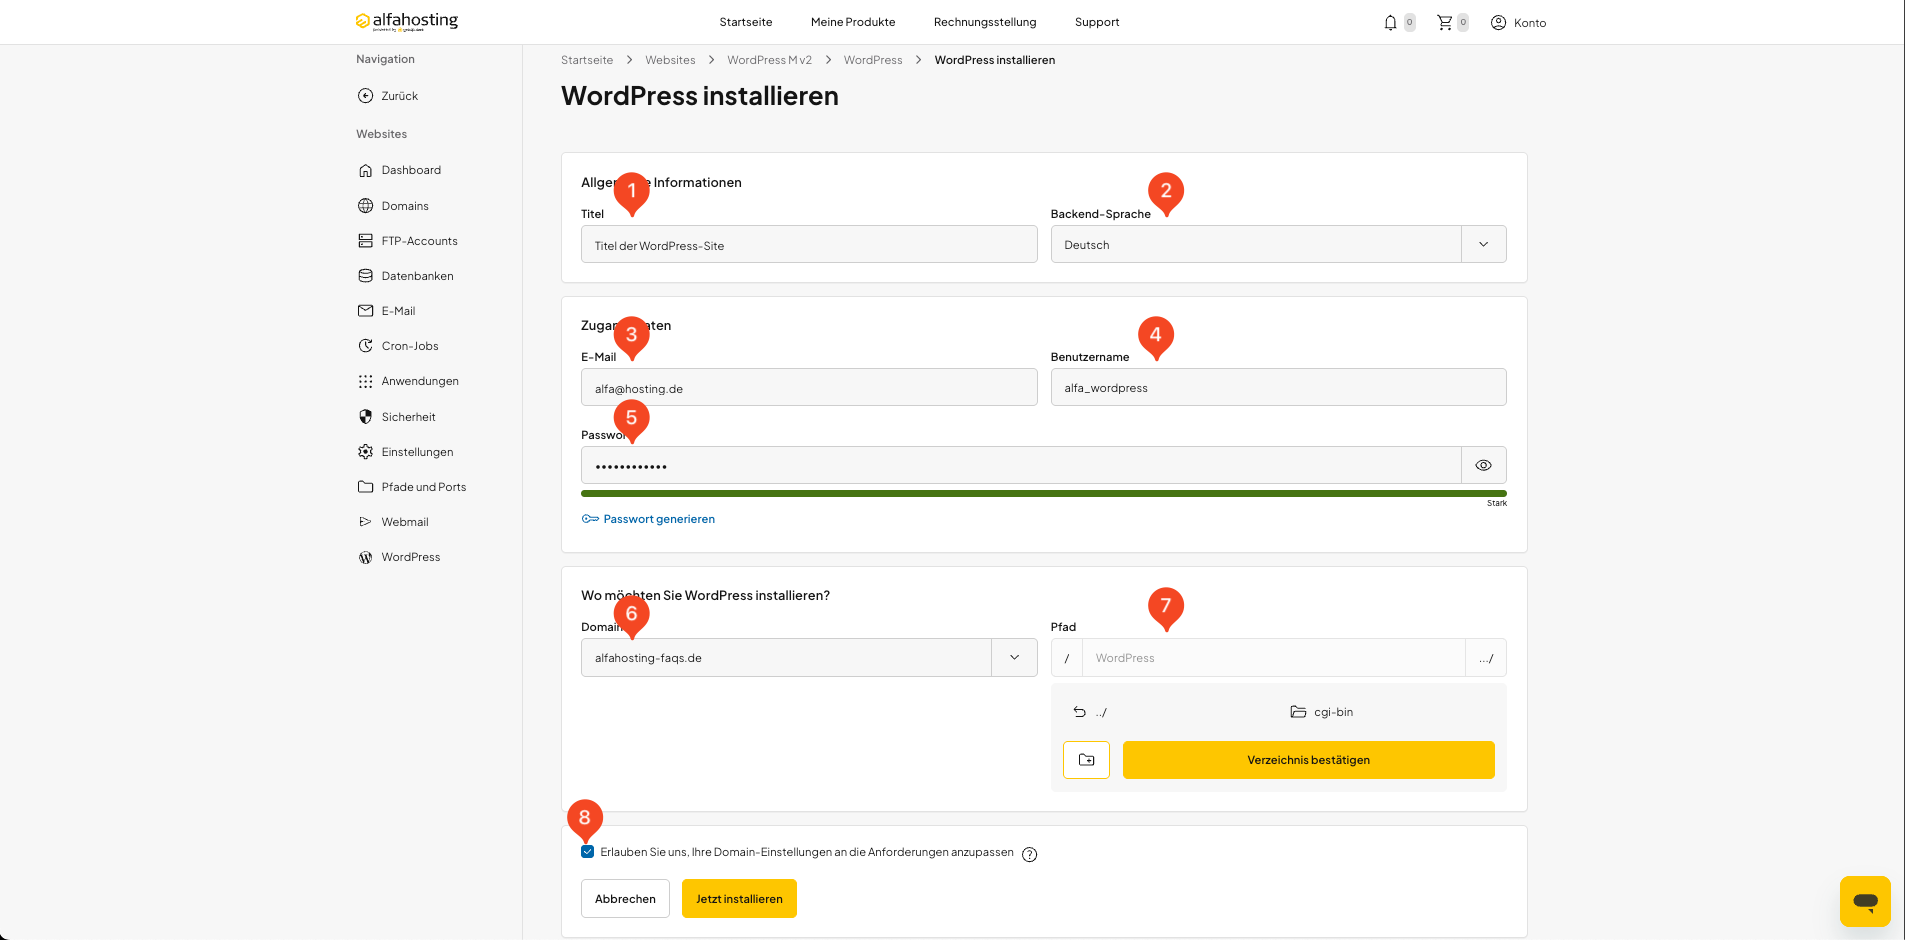Screen dimensions: 1905x940
Task: Click the Dashboard home icon
Action: (366, 170)
